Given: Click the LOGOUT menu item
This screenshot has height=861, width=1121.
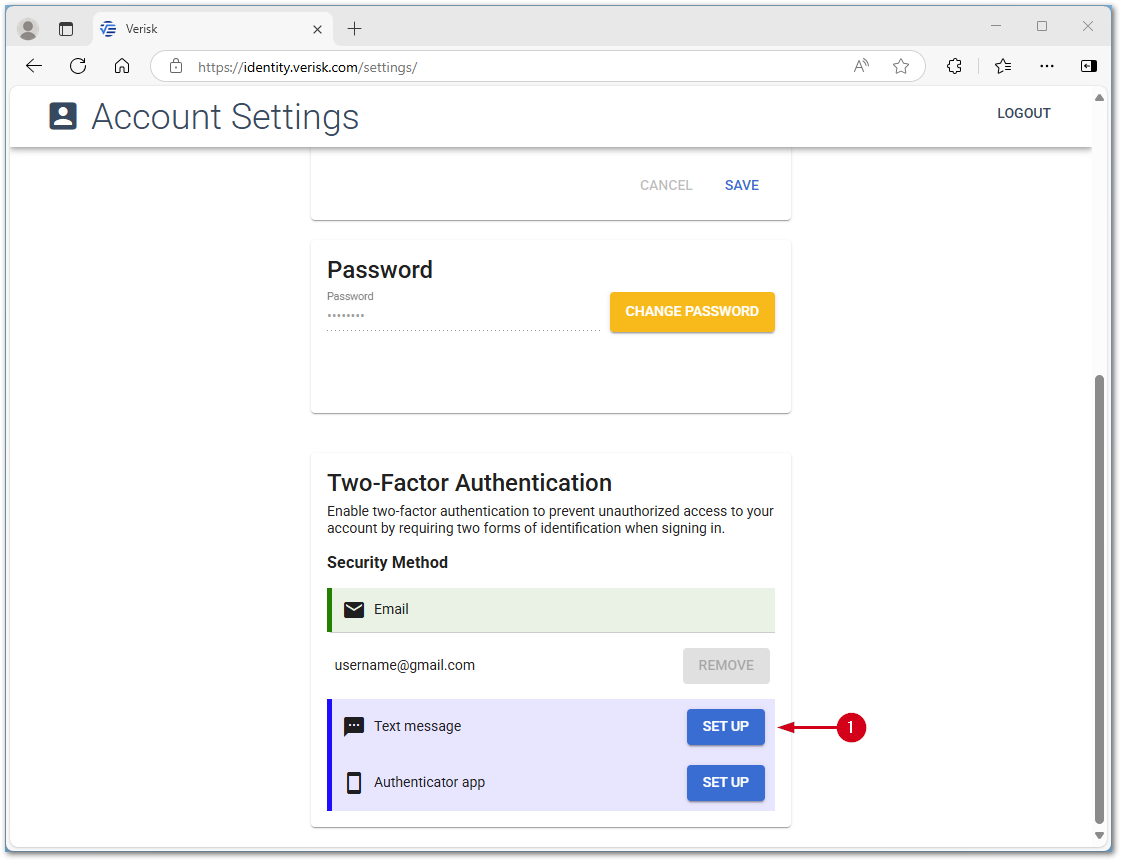Looking at the screenshot, I should [x=1023, y=113].
